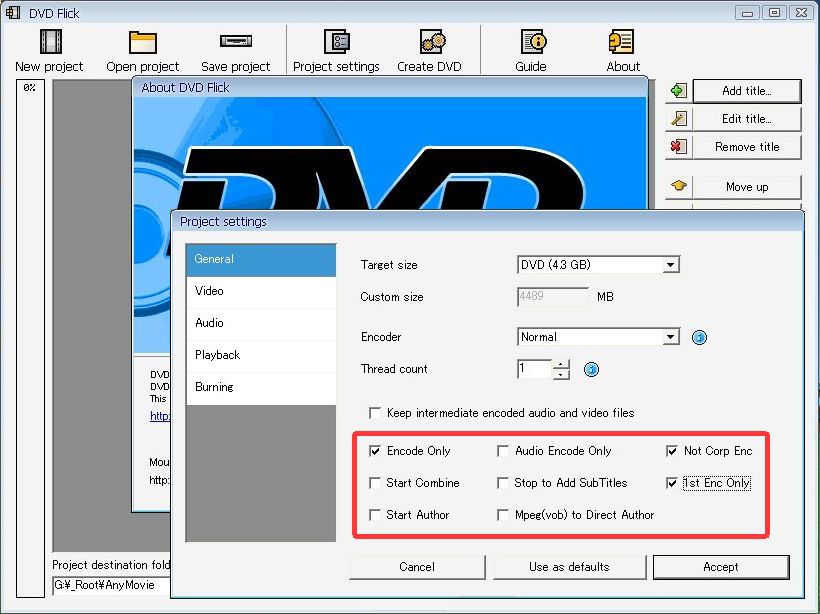This screenshot has width=820, height=614.
Task: Click the http link in About window
Action: point(160,416)
